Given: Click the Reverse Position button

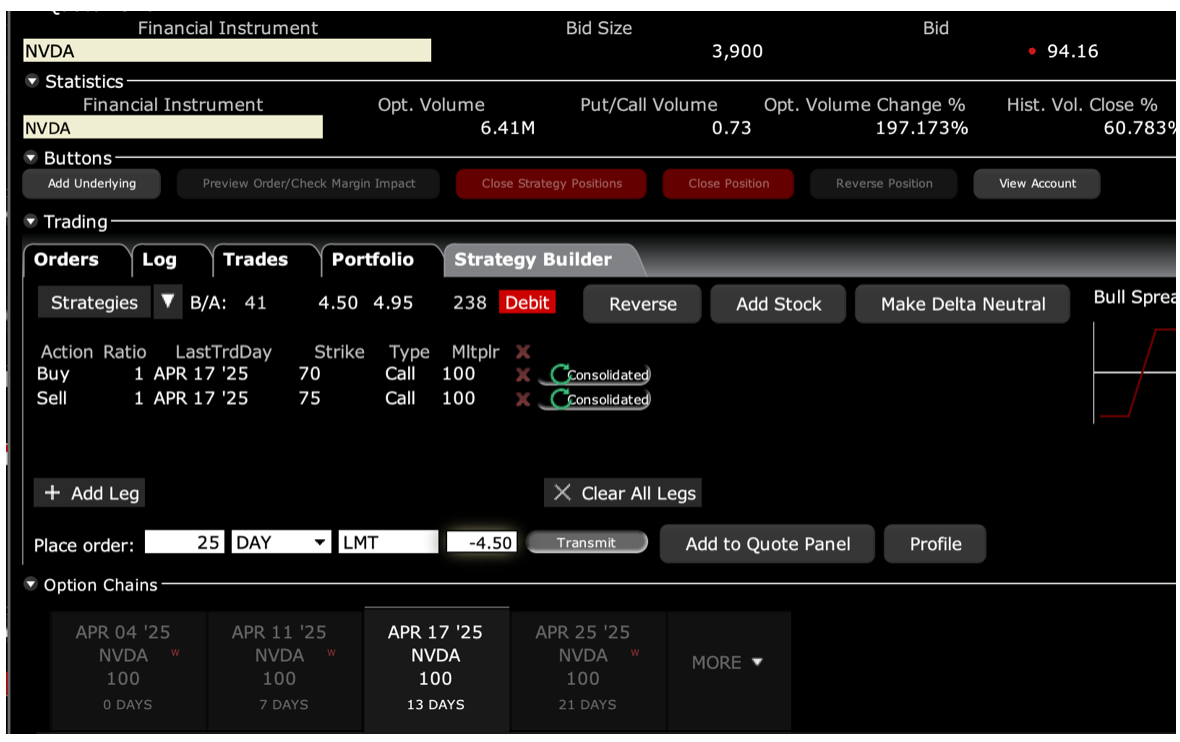Looking at the screenshot, I should 884,184.
